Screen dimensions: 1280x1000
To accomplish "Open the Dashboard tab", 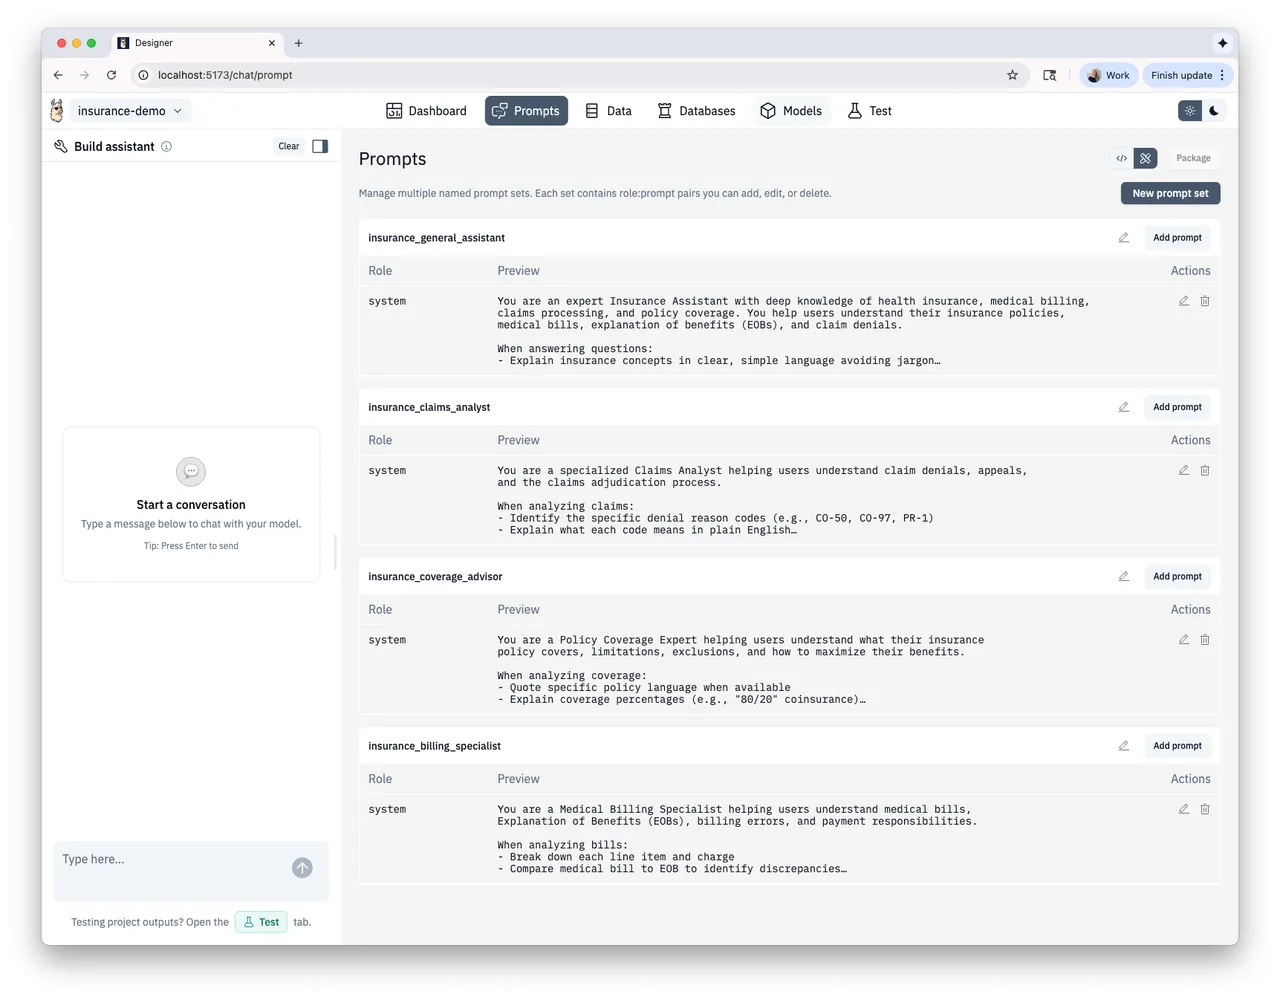I will click(x=426, y=111).
